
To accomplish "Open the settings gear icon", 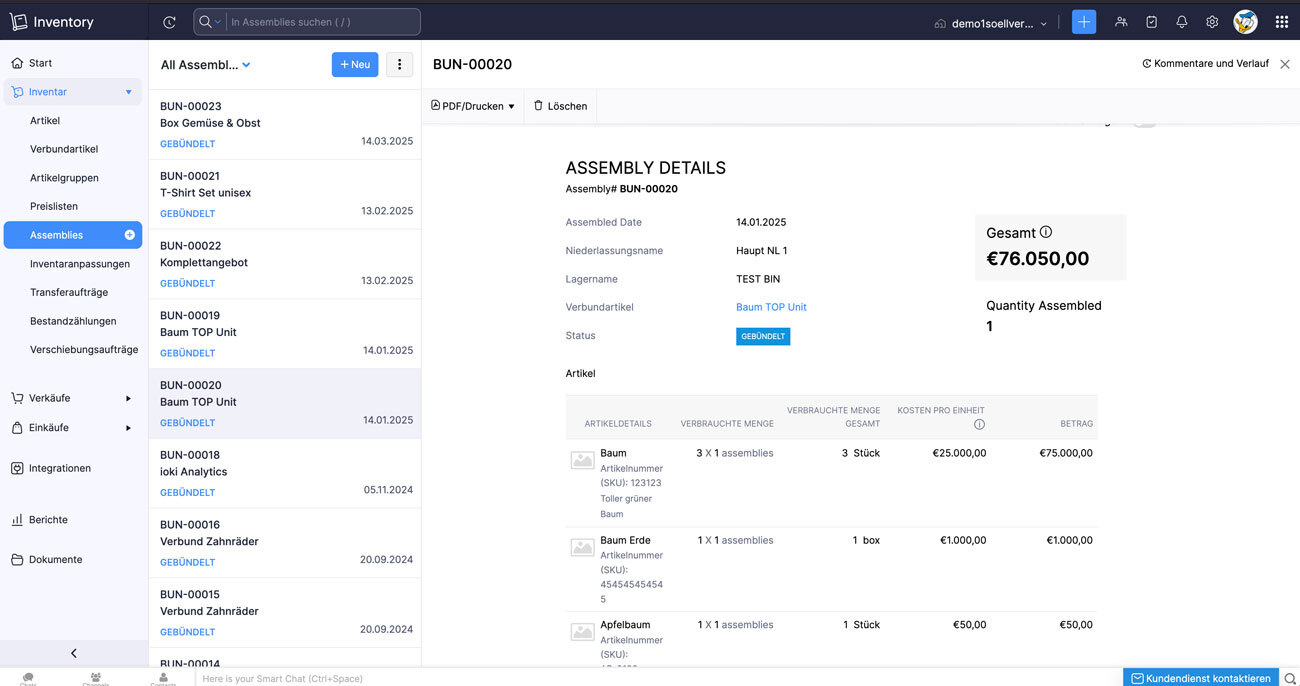I will coord(1212,22).
